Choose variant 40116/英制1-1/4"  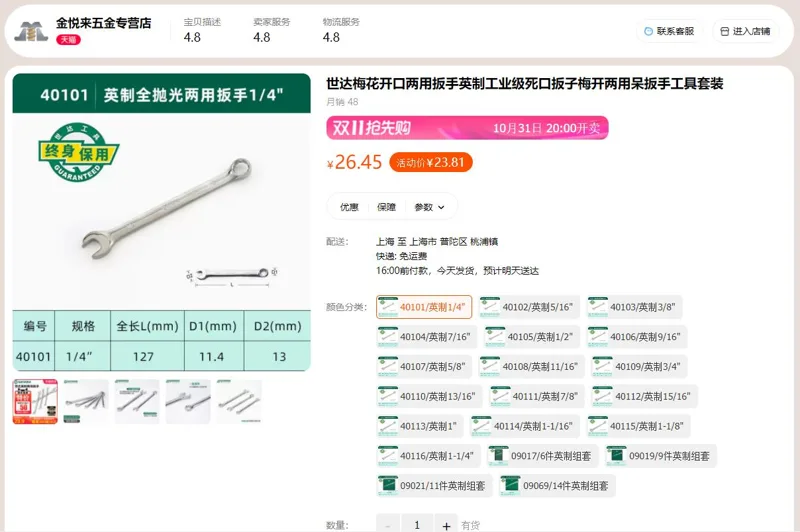[428, 455]
